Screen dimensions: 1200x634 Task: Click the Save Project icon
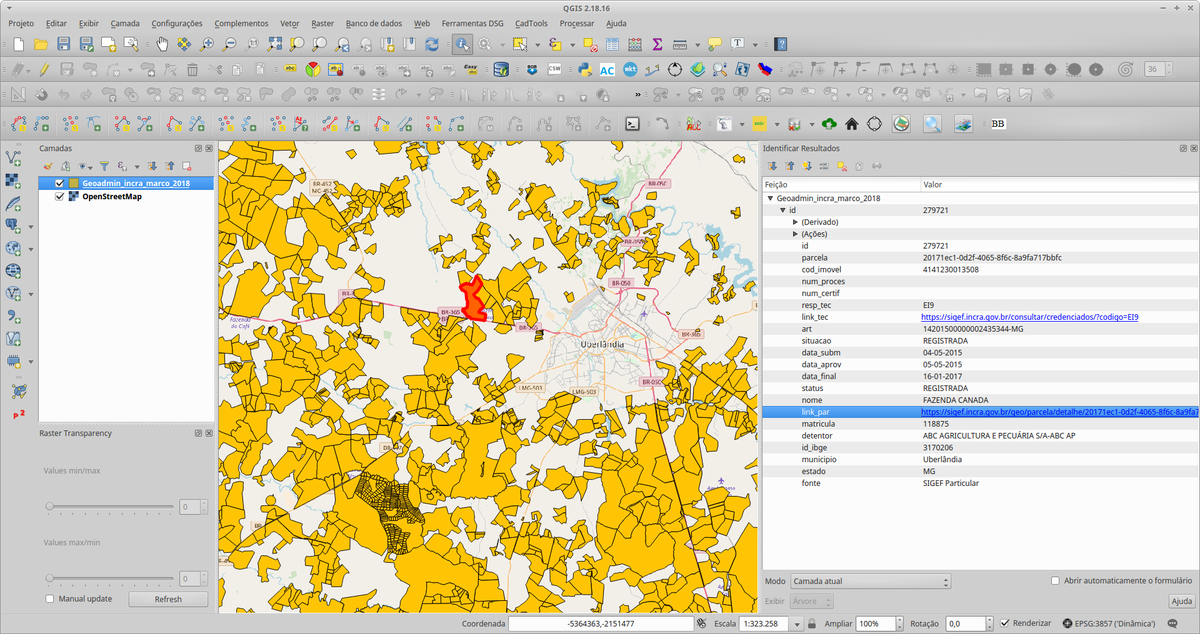63,44
